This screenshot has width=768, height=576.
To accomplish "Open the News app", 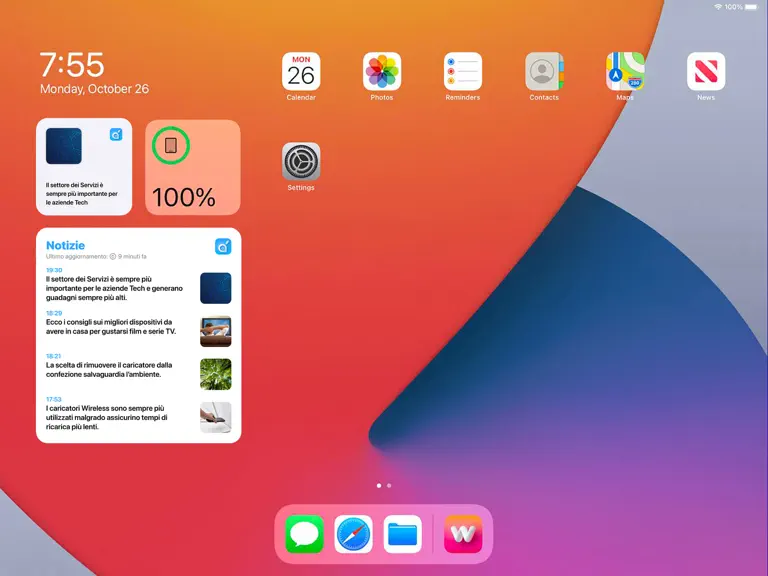I will 706,72.
